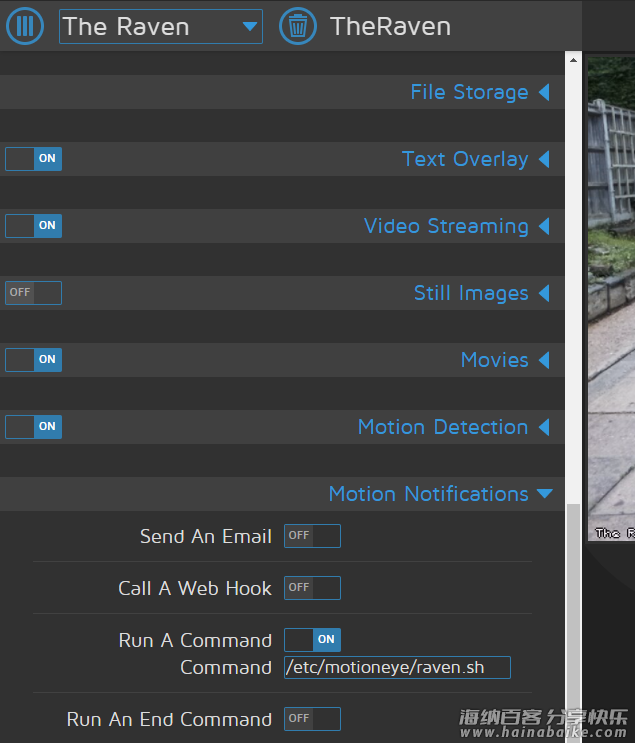Toggle the settings panel hamburger icon
Screen dimensions: 635x743
pyautogui.click(x=25, y=26)
